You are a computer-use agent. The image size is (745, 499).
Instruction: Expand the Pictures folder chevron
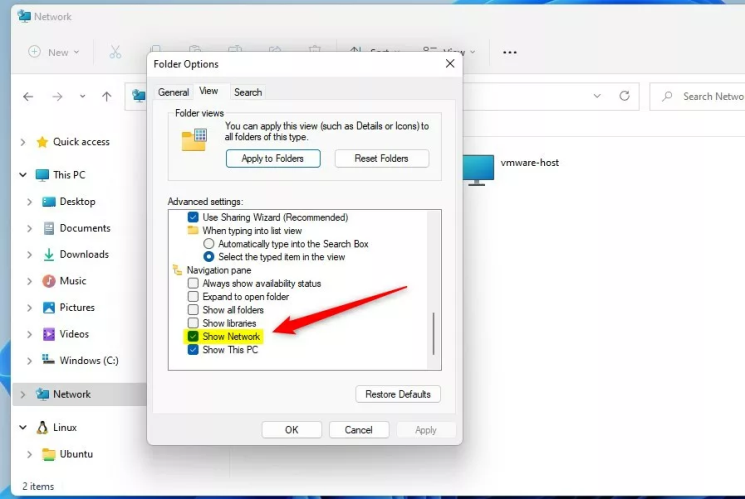click(x=29, y=308)
